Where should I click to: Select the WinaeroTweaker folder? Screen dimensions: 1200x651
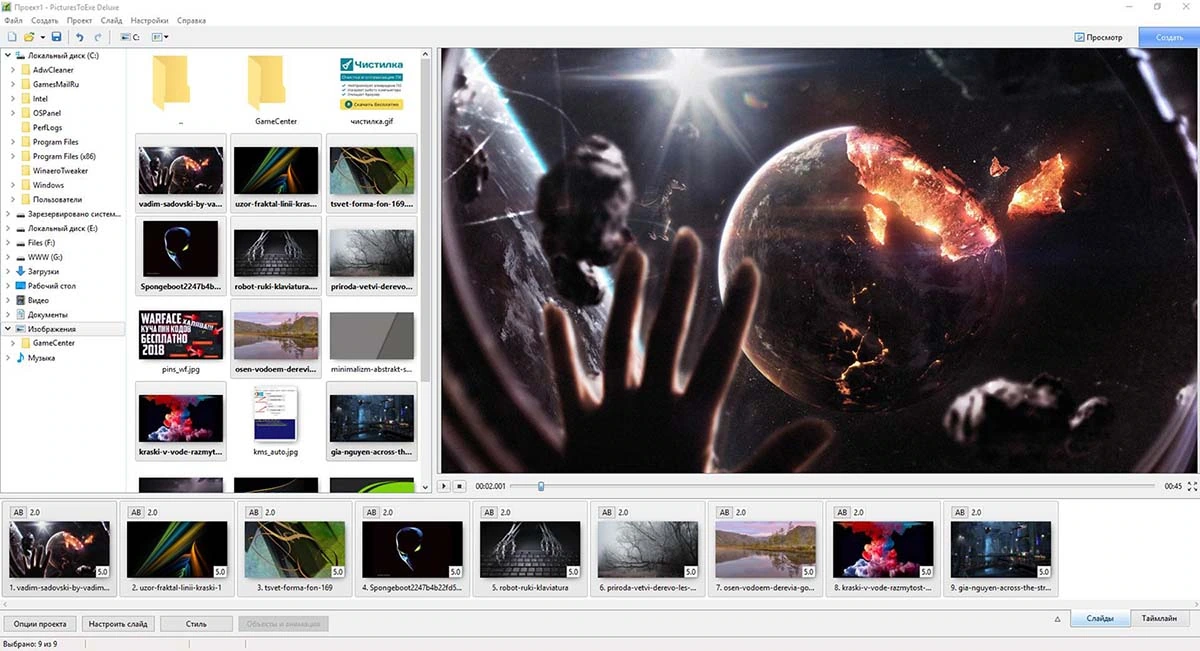click(x=59, y=170)
